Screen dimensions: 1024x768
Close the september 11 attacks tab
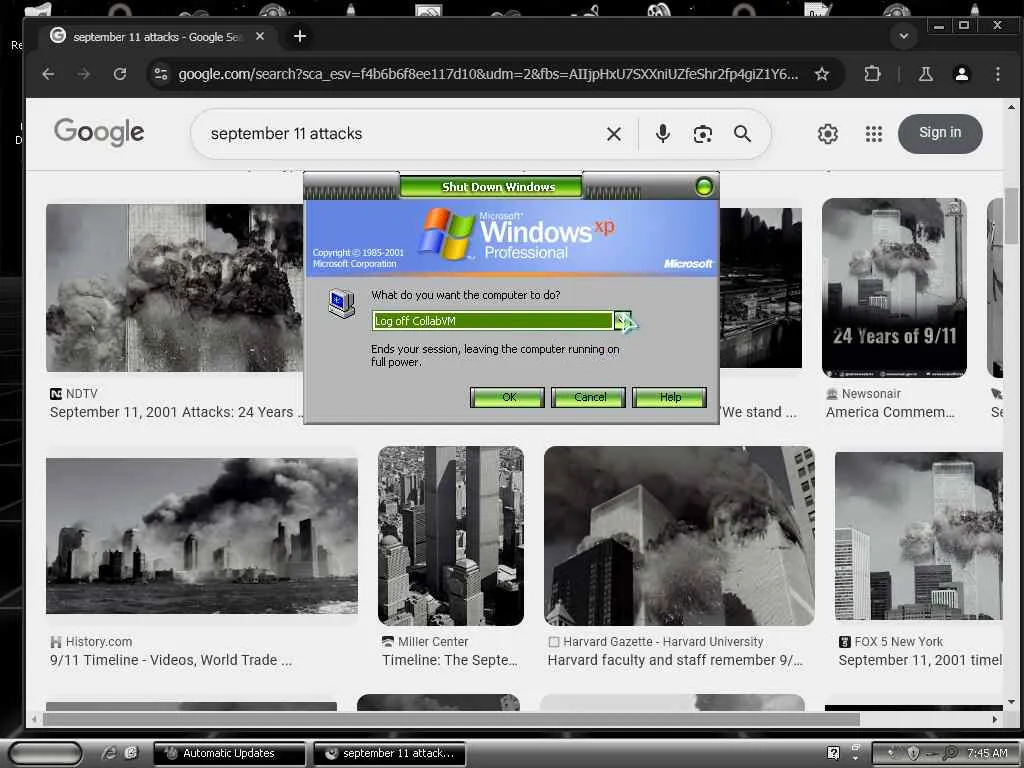pyautogui.click(x=260, y=37)
